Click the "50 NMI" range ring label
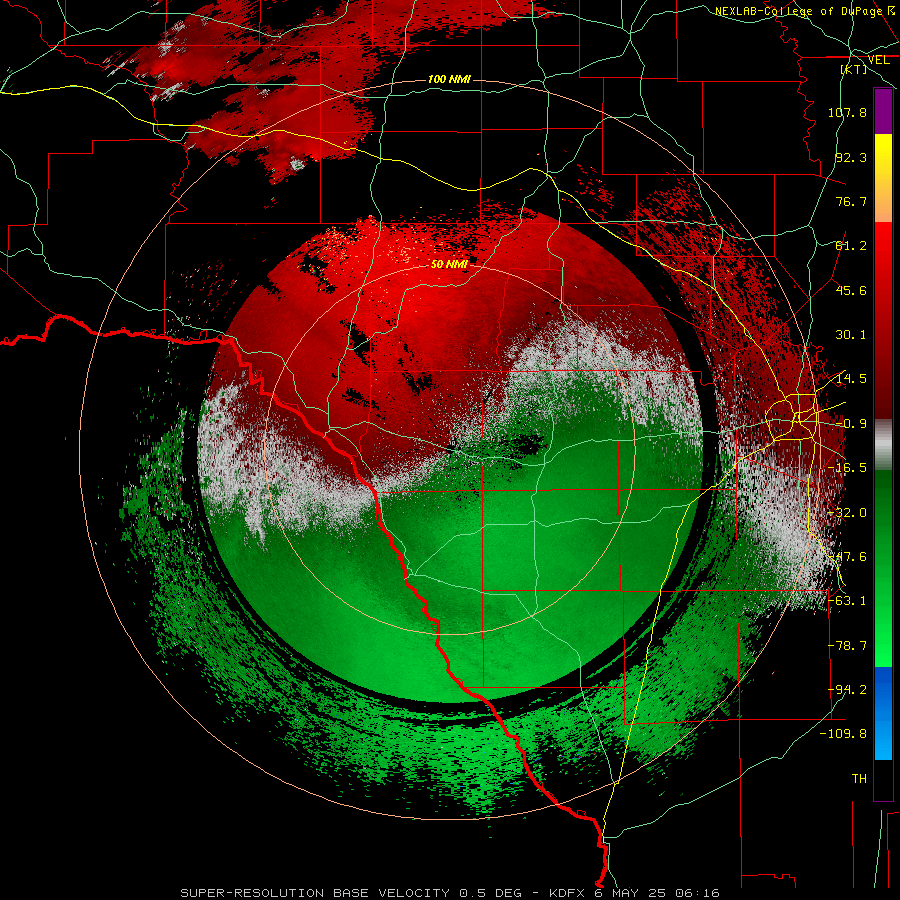Image resolution: width=900 pixels, height=900 pixels. click(449, 264)
